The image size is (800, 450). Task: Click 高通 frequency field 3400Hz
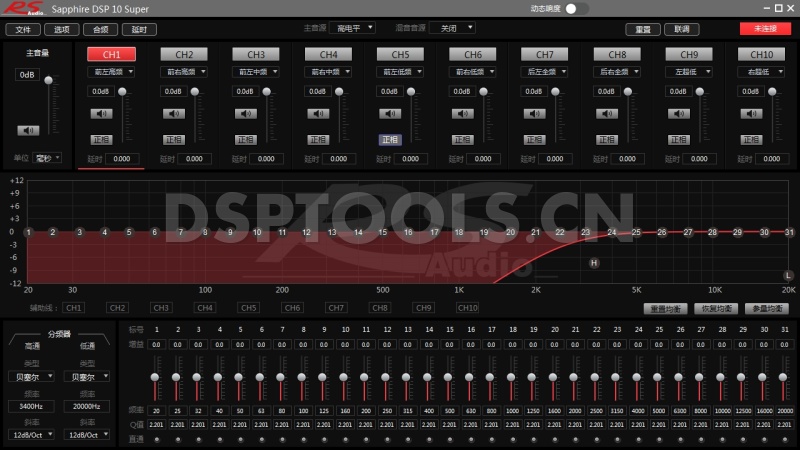(31, 406)
